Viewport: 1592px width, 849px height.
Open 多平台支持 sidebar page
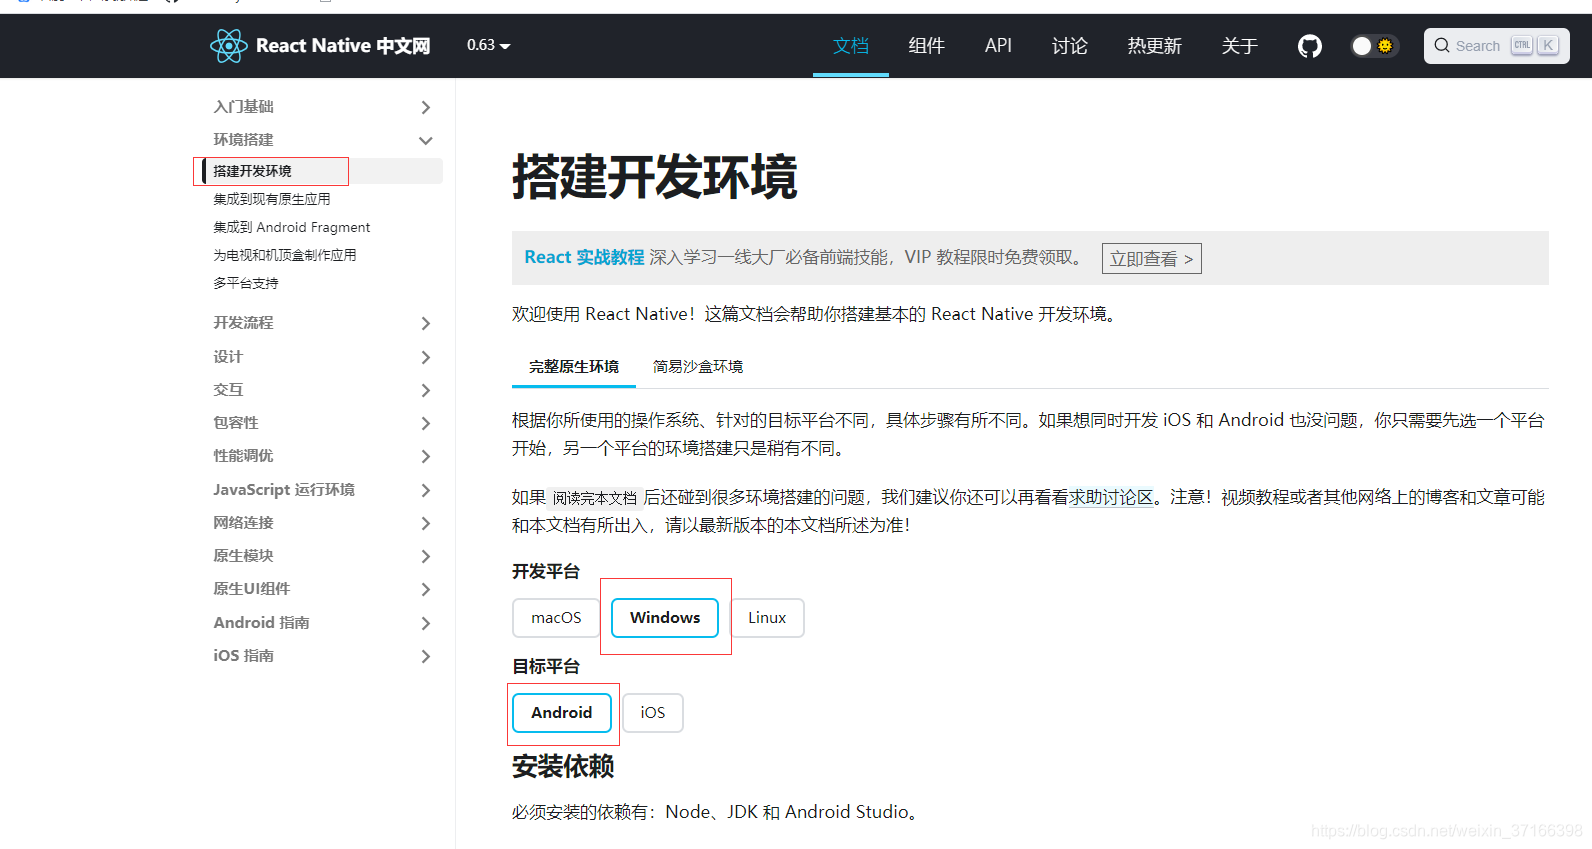pyautogui.click(x=245, y=283)
